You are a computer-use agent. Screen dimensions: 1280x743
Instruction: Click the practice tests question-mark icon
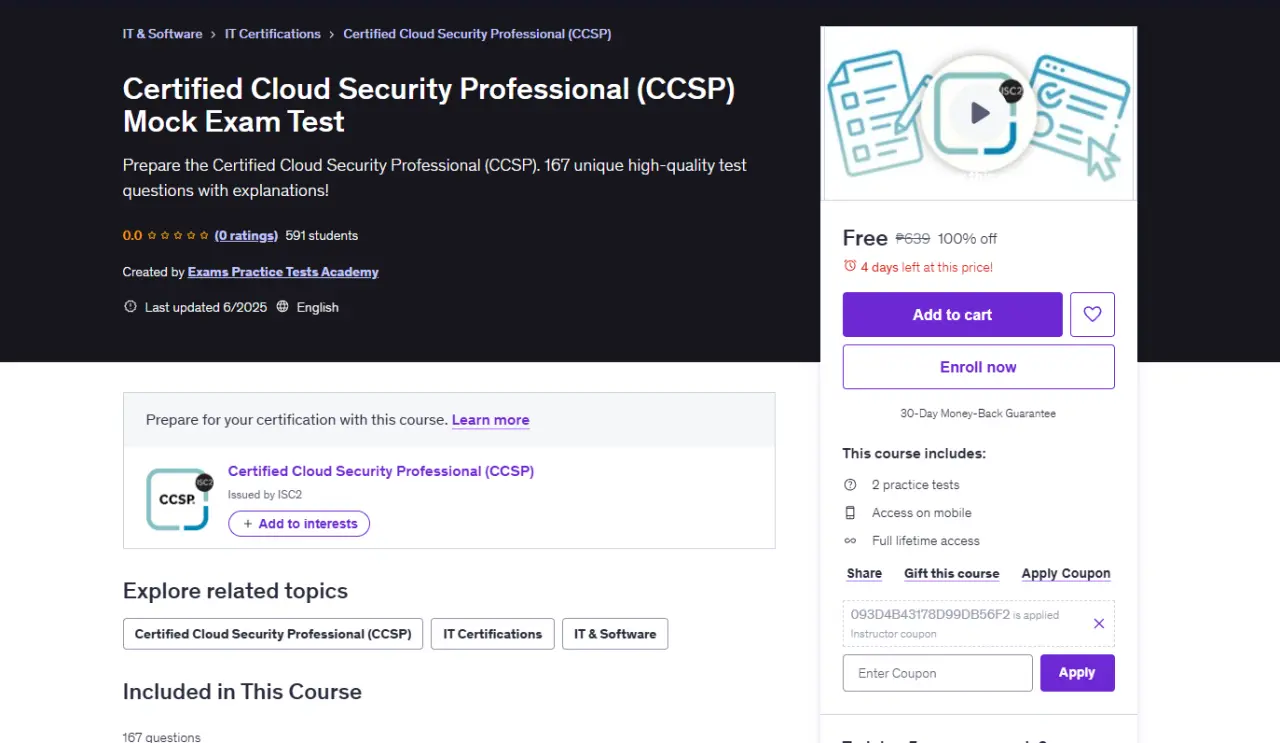850,485
